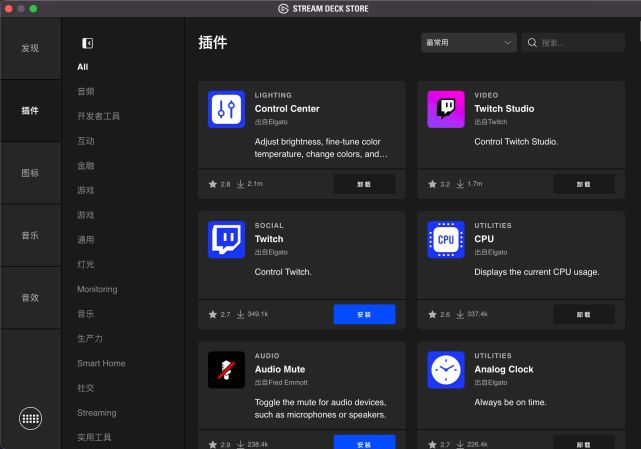Screen dimensions: 641x449
Task: Click the star rating icon for Control Center
Action: pos(213,184)
